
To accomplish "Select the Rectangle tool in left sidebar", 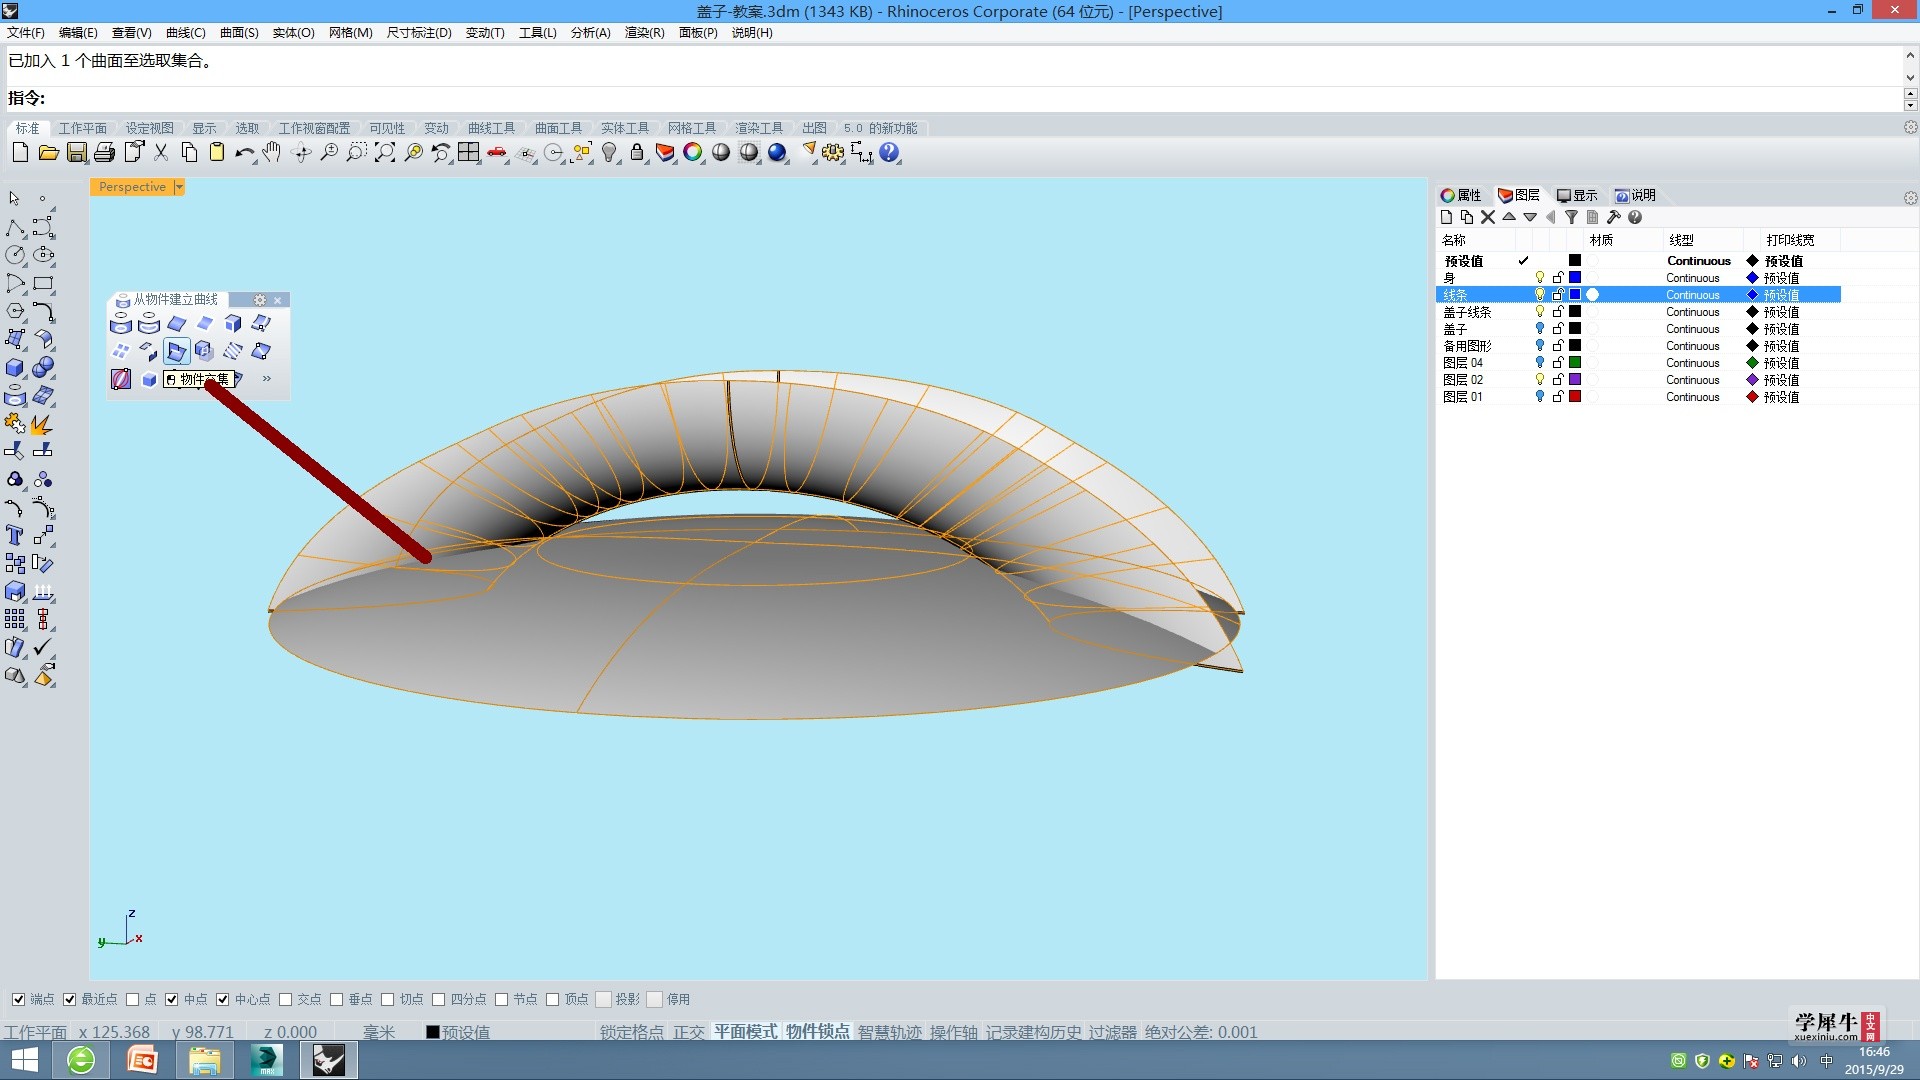I will pos(43,283).
